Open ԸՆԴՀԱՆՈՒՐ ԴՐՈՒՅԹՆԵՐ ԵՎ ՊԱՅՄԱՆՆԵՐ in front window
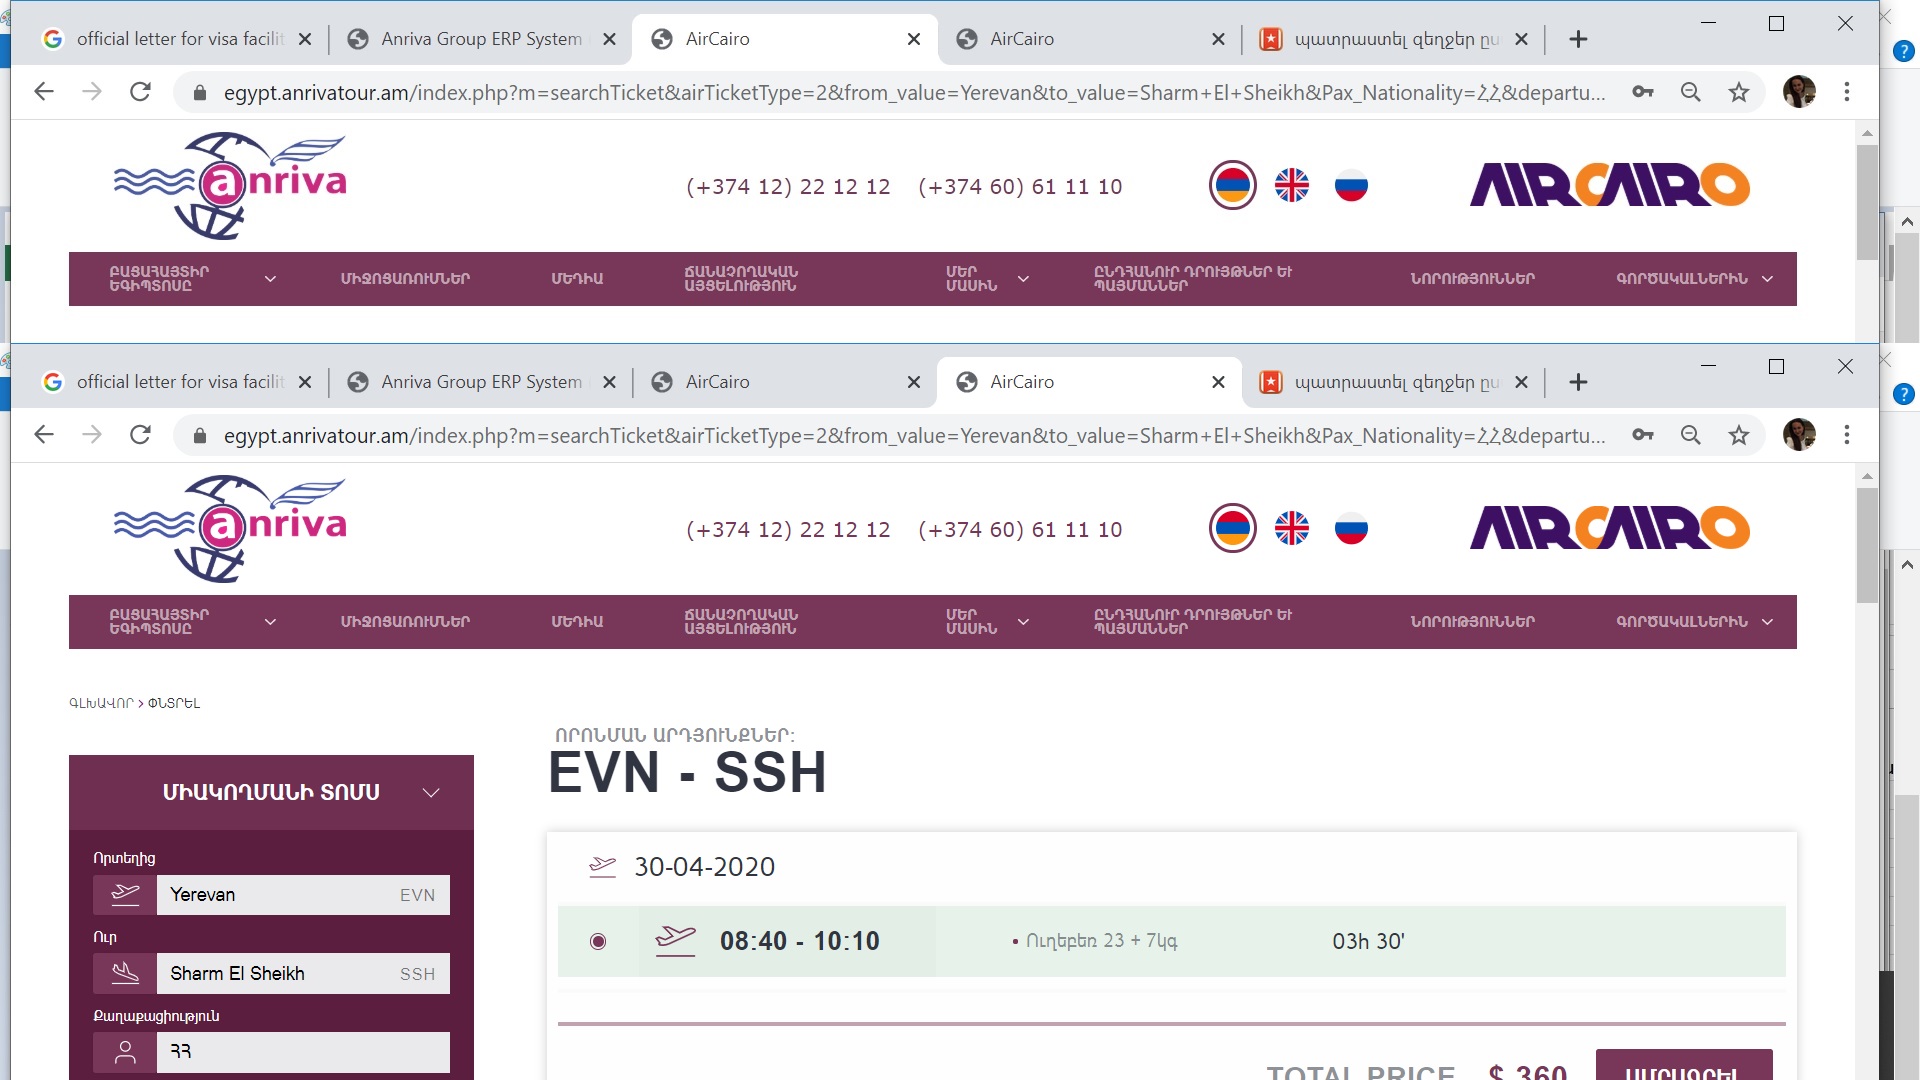 pos(1193,622)
